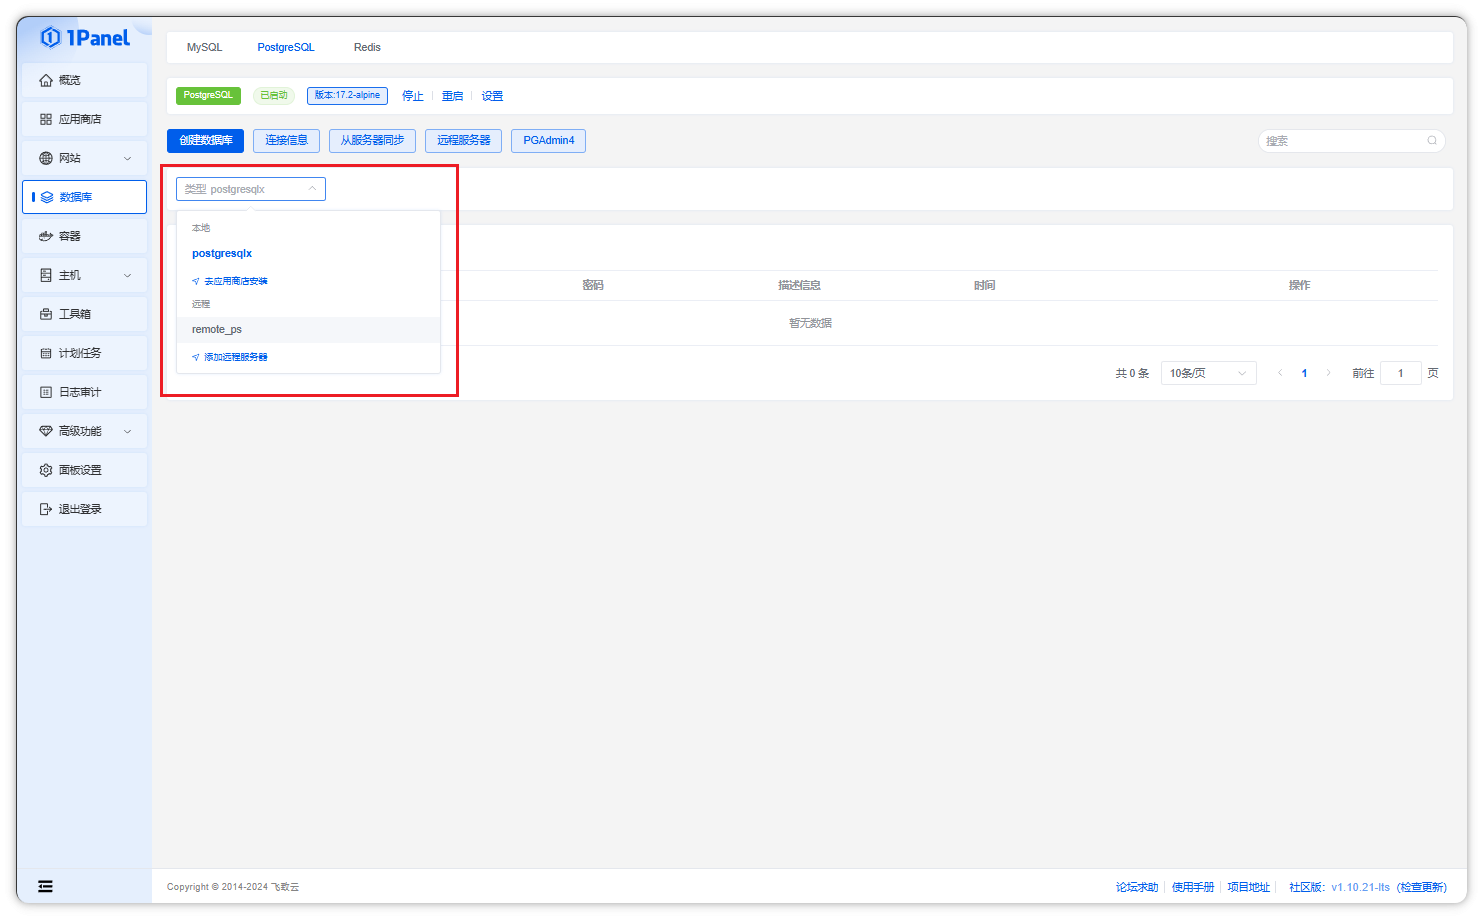Open the 概览 home icon
Viewport: 1483px width, 919px height.
pyautogui.click(x=46, y=80)
